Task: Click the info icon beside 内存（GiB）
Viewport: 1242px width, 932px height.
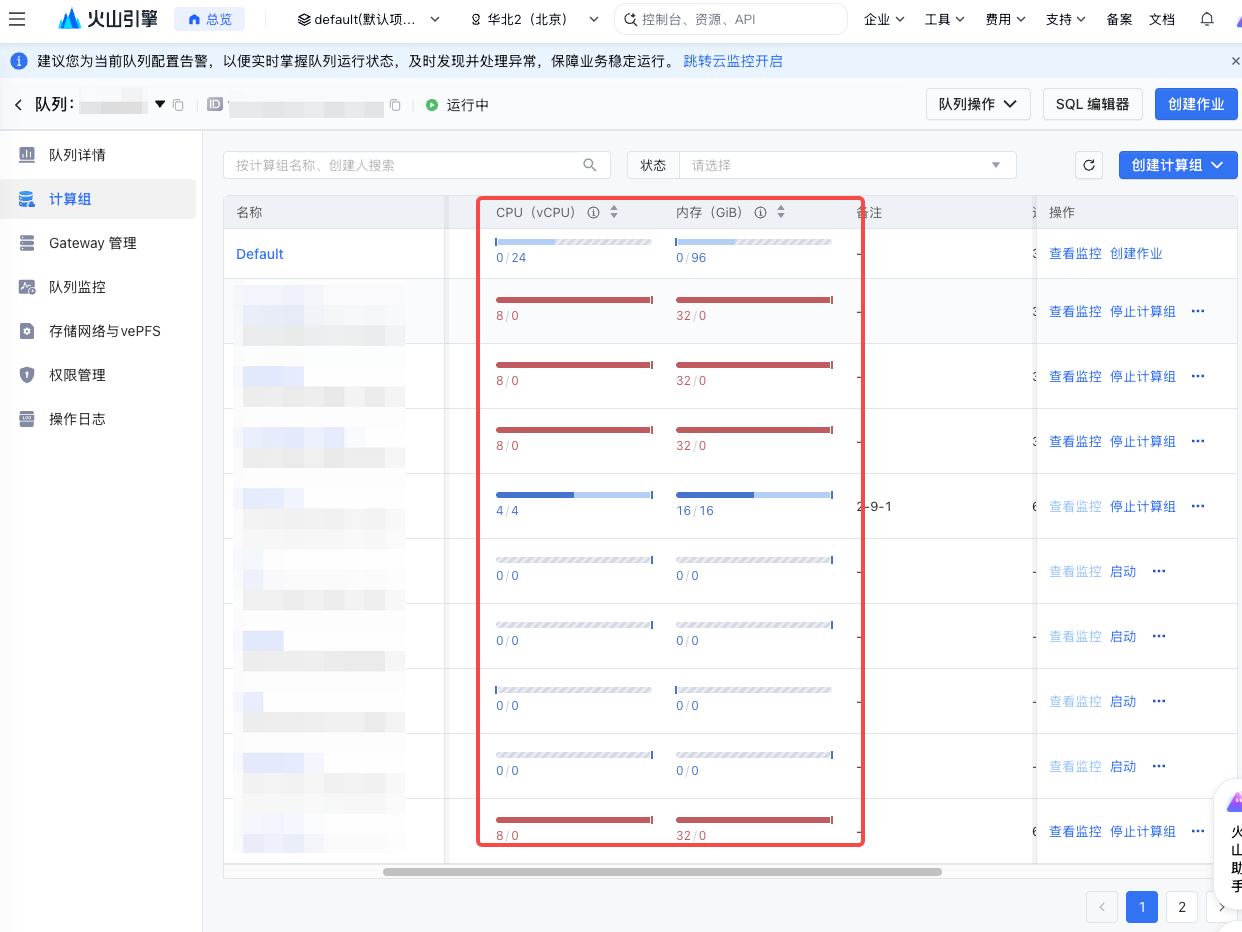Action: [x=760, y=212]
